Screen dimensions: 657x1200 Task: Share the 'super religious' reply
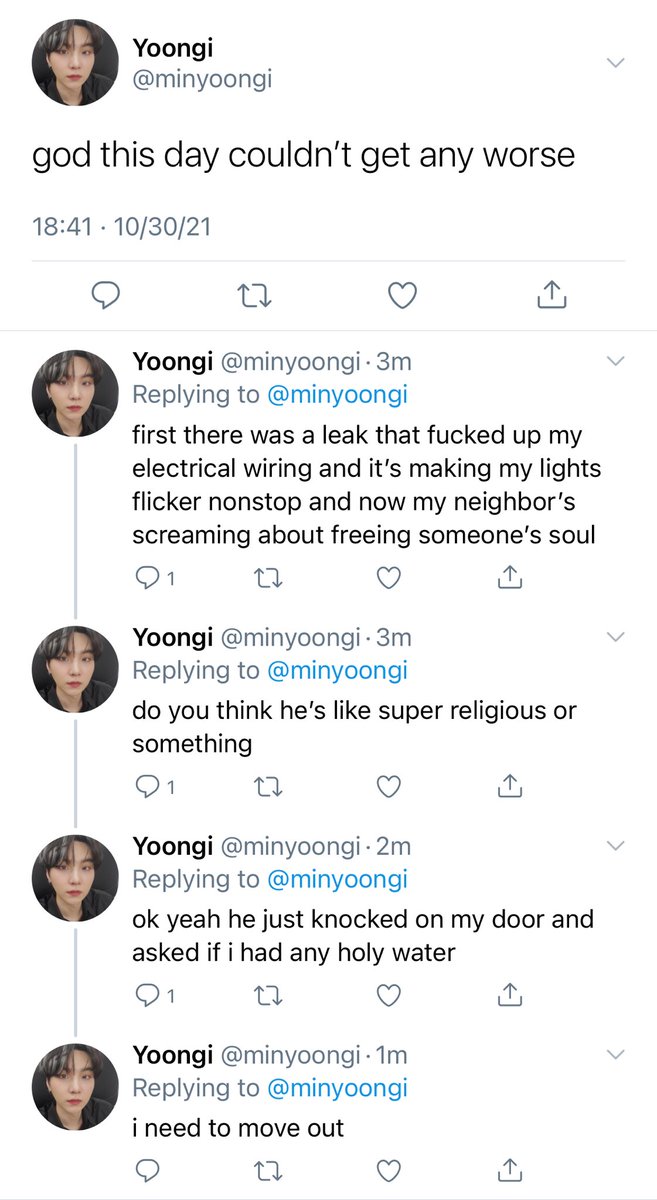510,786
